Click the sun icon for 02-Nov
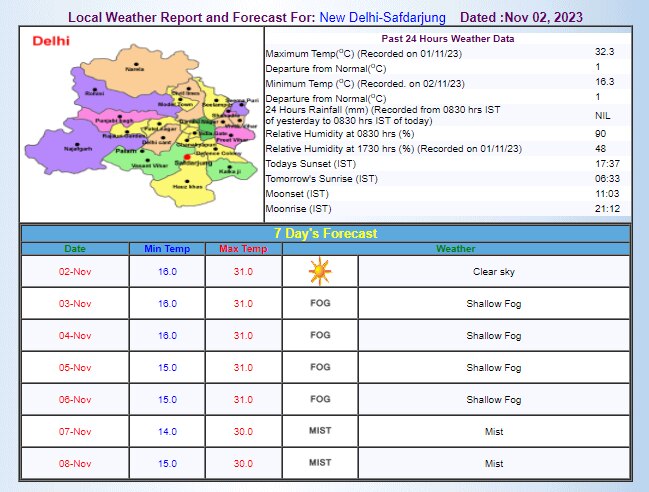Image resolution: width=649 pixels, height=492 pixels. click(319, 271)
